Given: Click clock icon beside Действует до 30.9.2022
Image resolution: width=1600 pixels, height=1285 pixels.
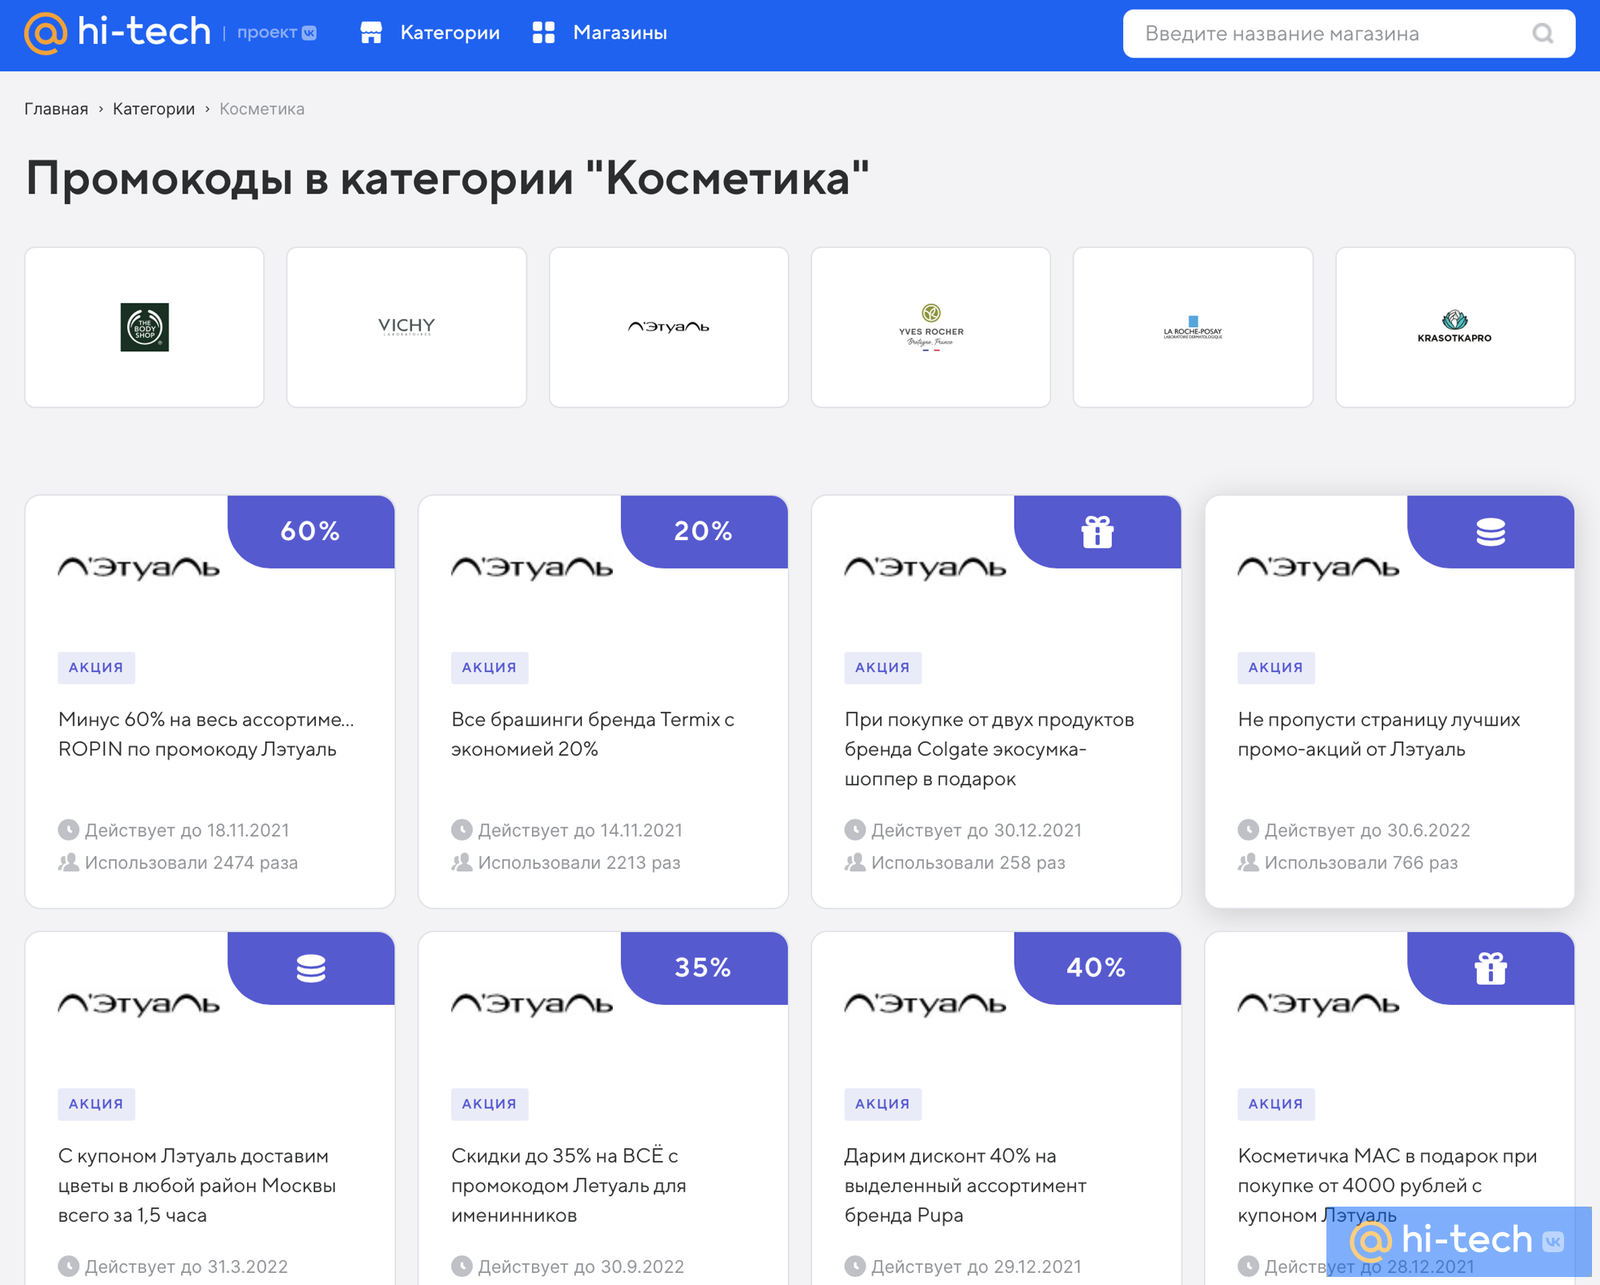Looking at the screenshot, I should click(x=461, y=1266).
